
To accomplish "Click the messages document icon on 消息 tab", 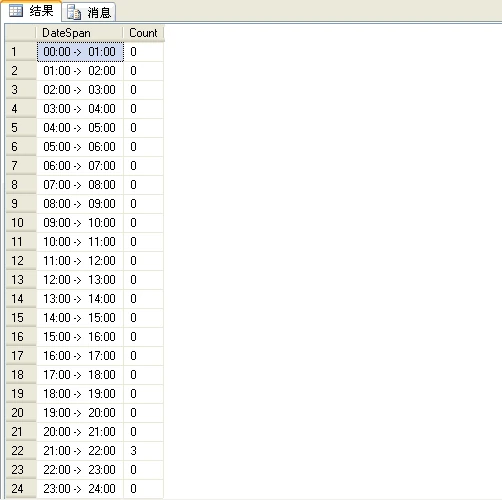I will [x=74, y=12].
